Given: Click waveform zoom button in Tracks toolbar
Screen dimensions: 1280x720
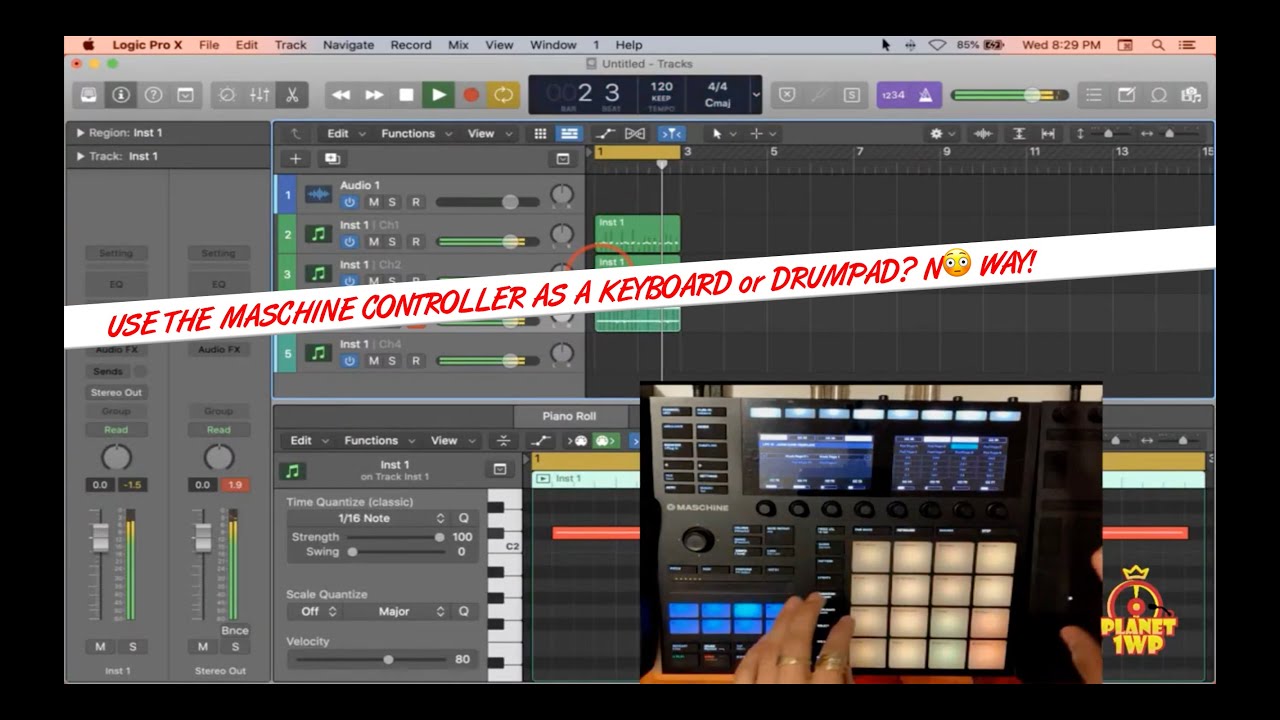Looking at the screenshot, I should (983, 133).
